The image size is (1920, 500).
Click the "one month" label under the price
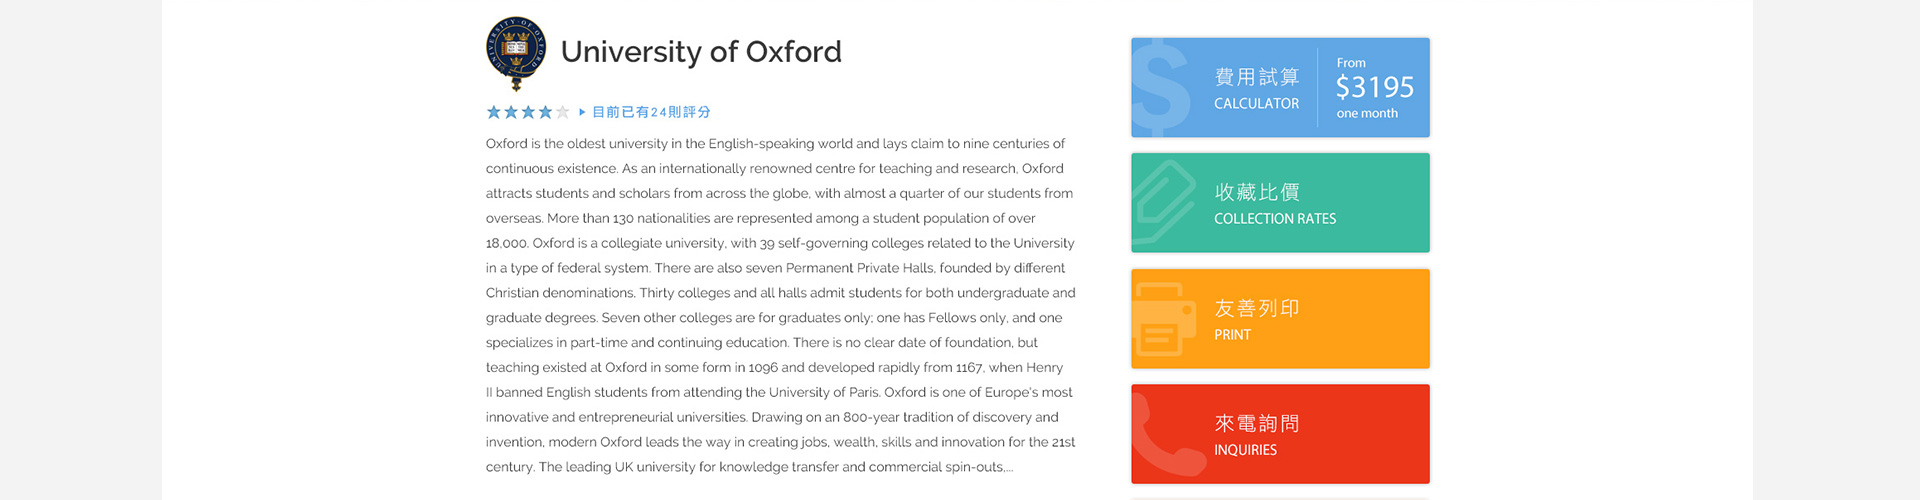[1367, 114]
